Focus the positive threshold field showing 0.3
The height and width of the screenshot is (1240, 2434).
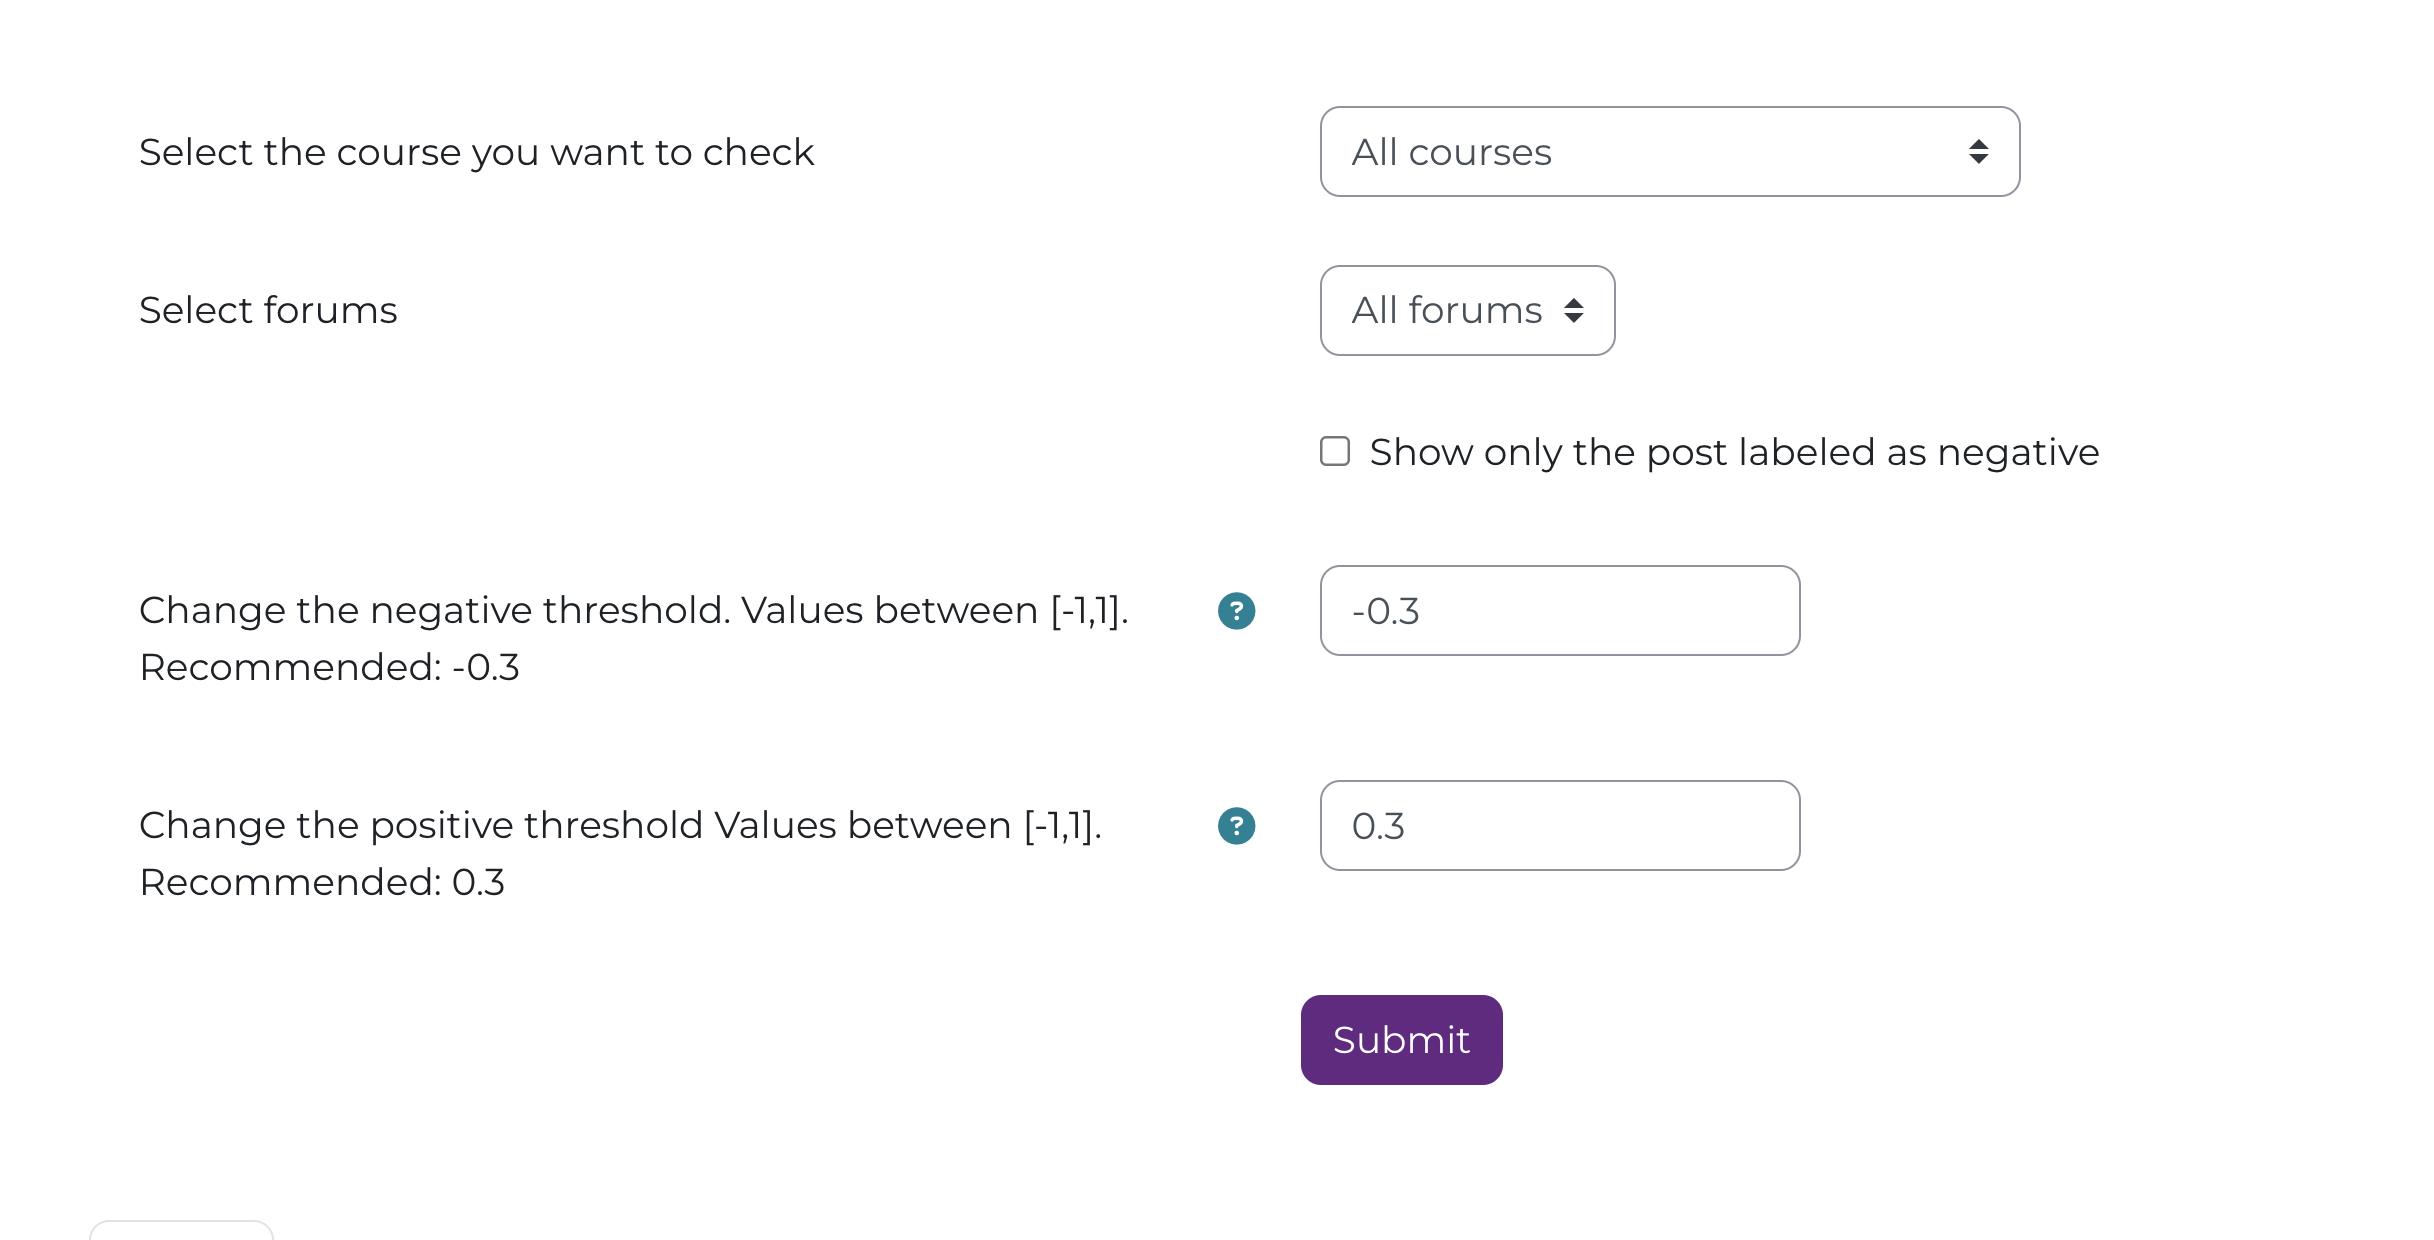1559,826
